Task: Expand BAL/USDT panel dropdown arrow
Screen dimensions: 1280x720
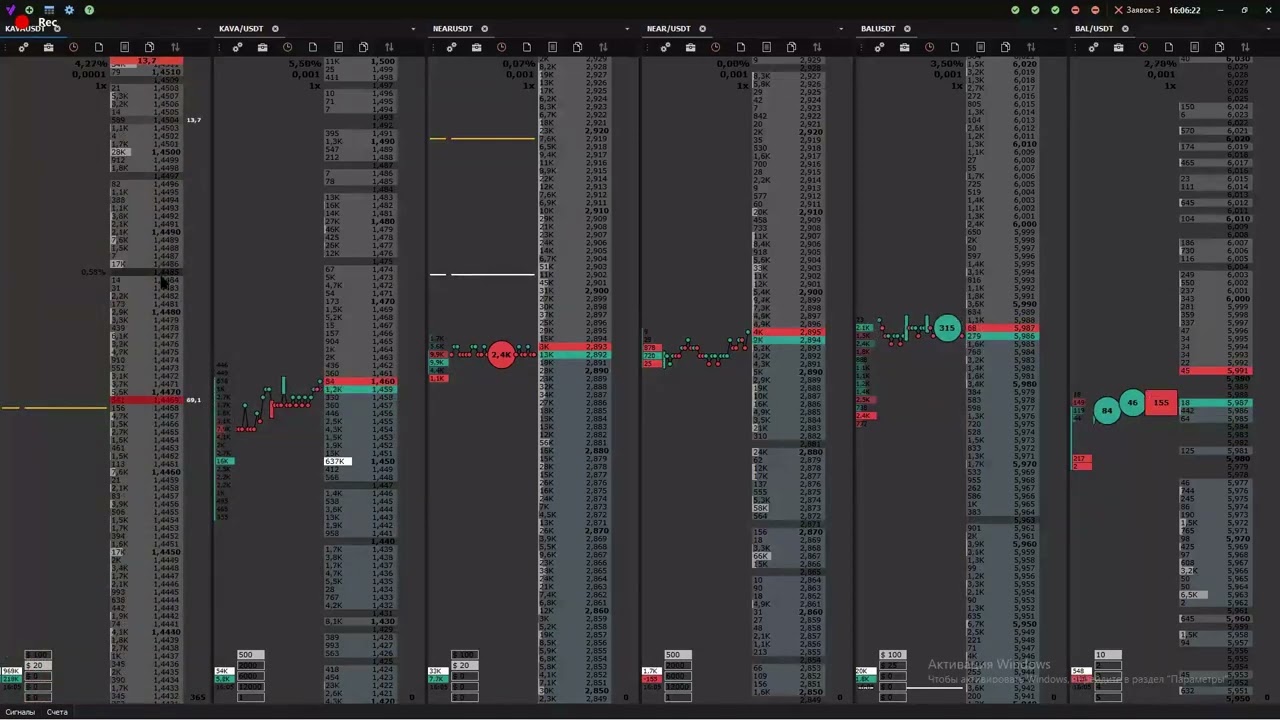Action: (x=1269, y=29)
